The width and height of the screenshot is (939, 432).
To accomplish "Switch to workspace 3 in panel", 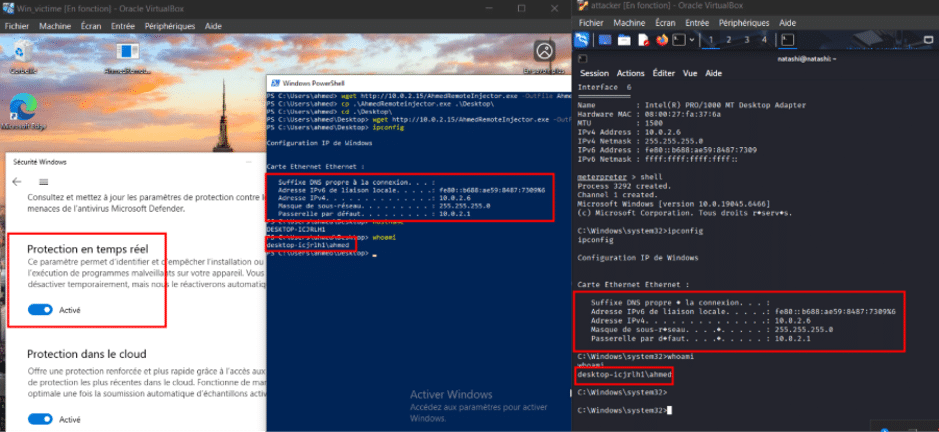I will 746,40.
